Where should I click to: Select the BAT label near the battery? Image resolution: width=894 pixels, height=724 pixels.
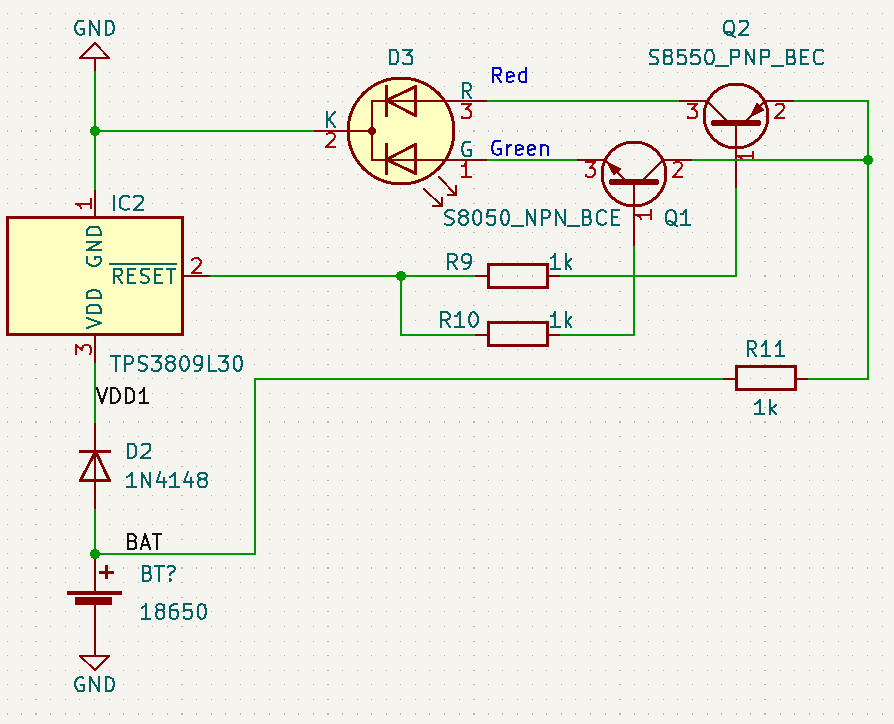[142, 542]
